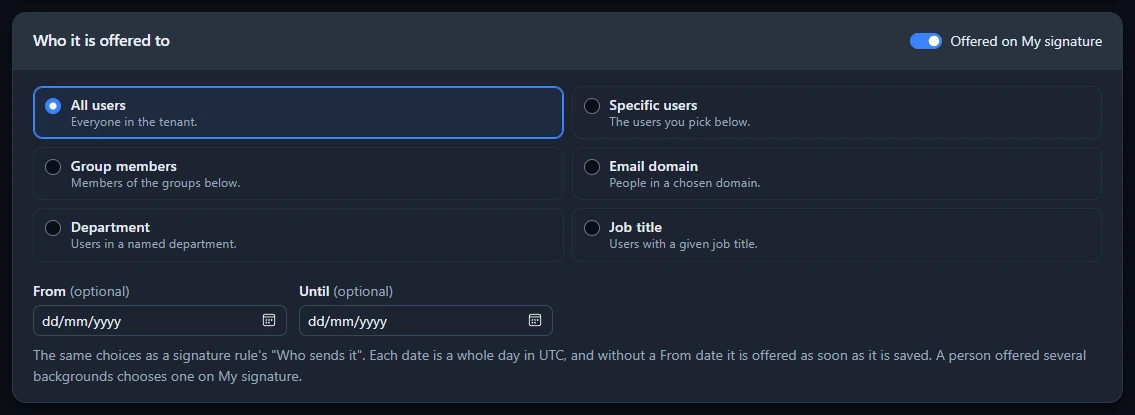The width and height of the screenshot is (1135, 415).
Task: Toggle the Offered on My signature switch
Action: point(926,41)
